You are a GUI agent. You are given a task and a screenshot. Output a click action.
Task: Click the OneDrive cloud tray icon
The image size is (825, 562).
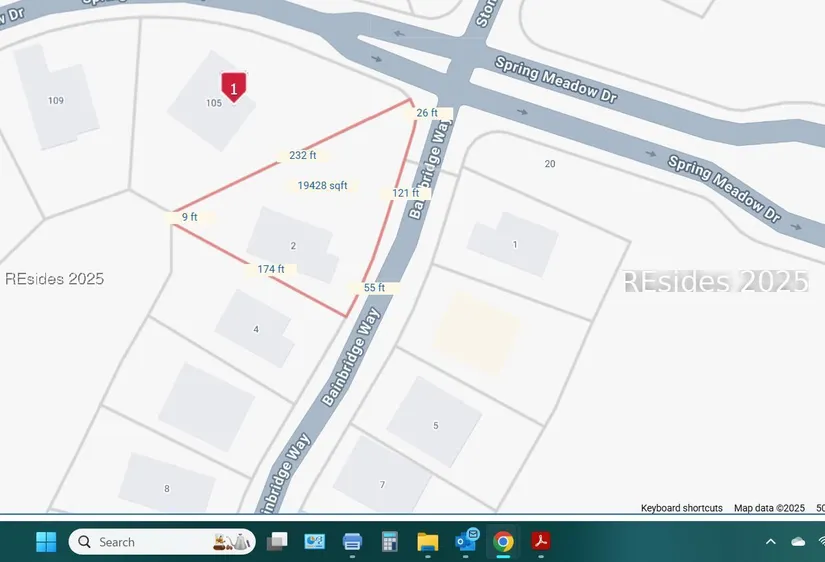[798, 542]
